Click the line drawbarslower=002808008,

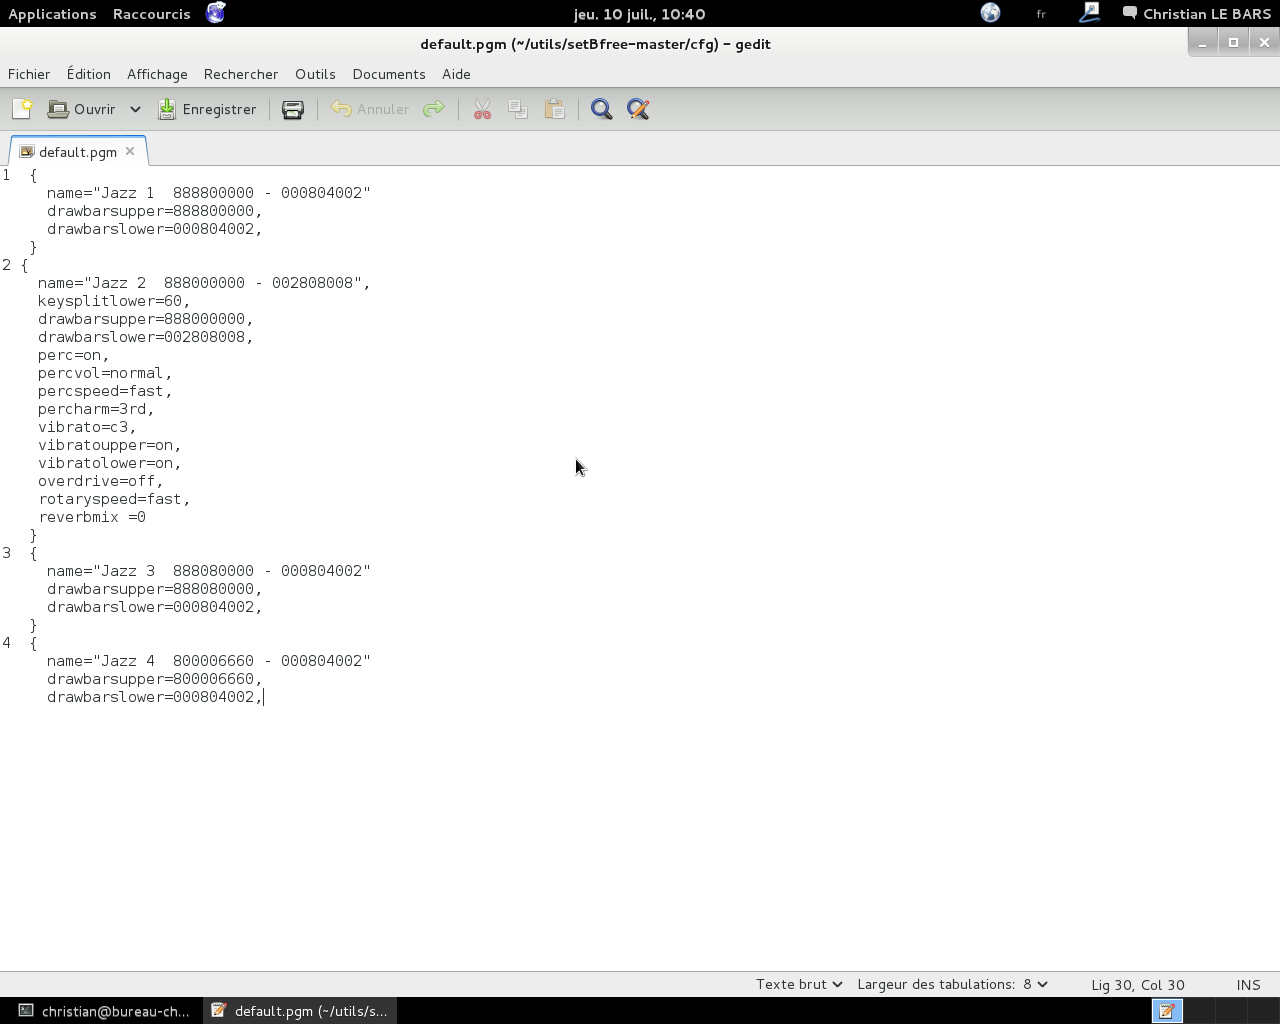[x=146, y=337]
